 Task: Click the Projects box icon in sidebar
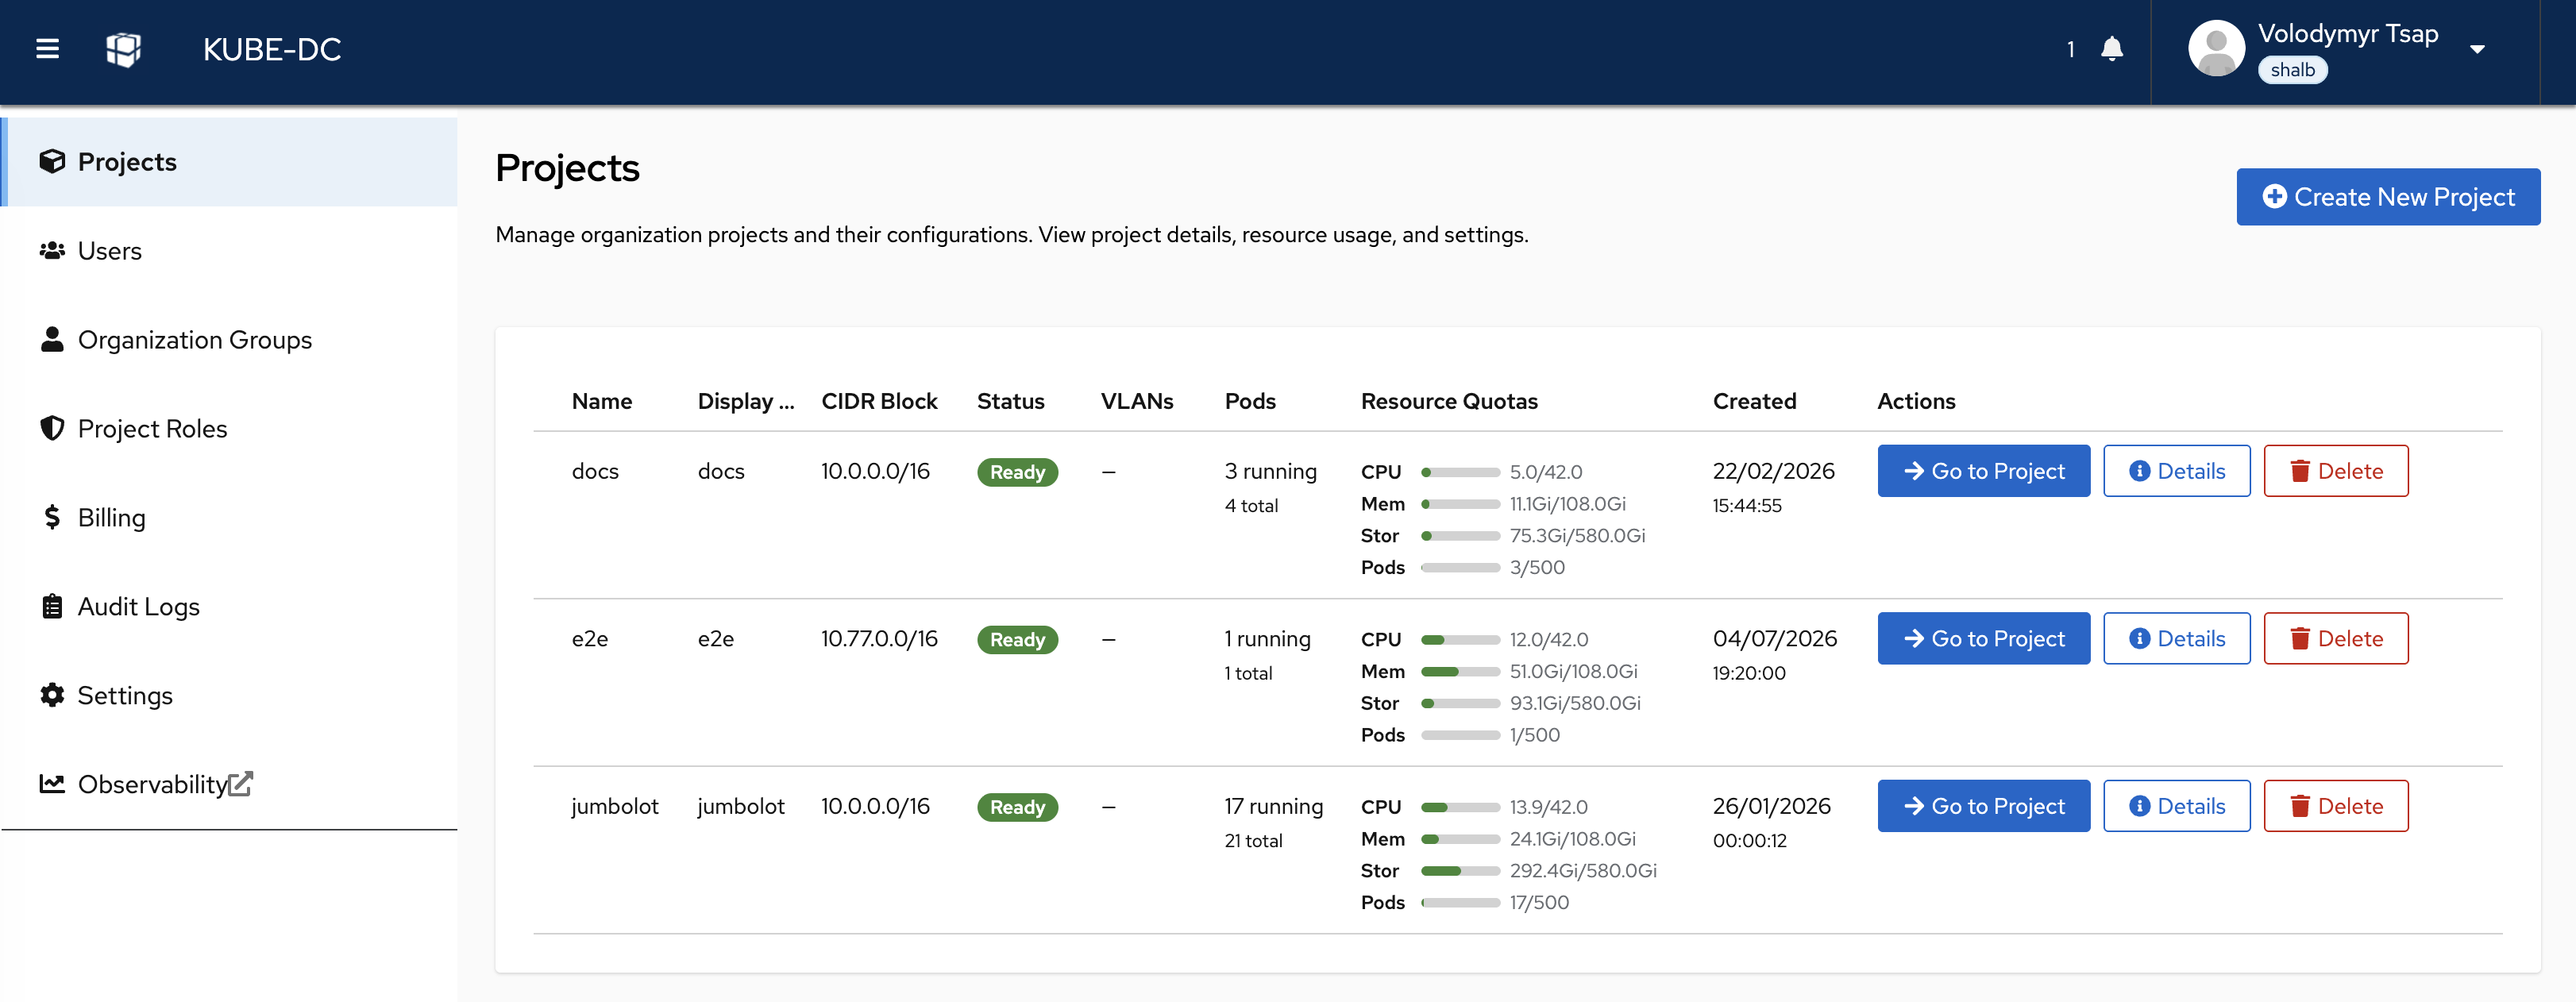(x=52, y=162)
